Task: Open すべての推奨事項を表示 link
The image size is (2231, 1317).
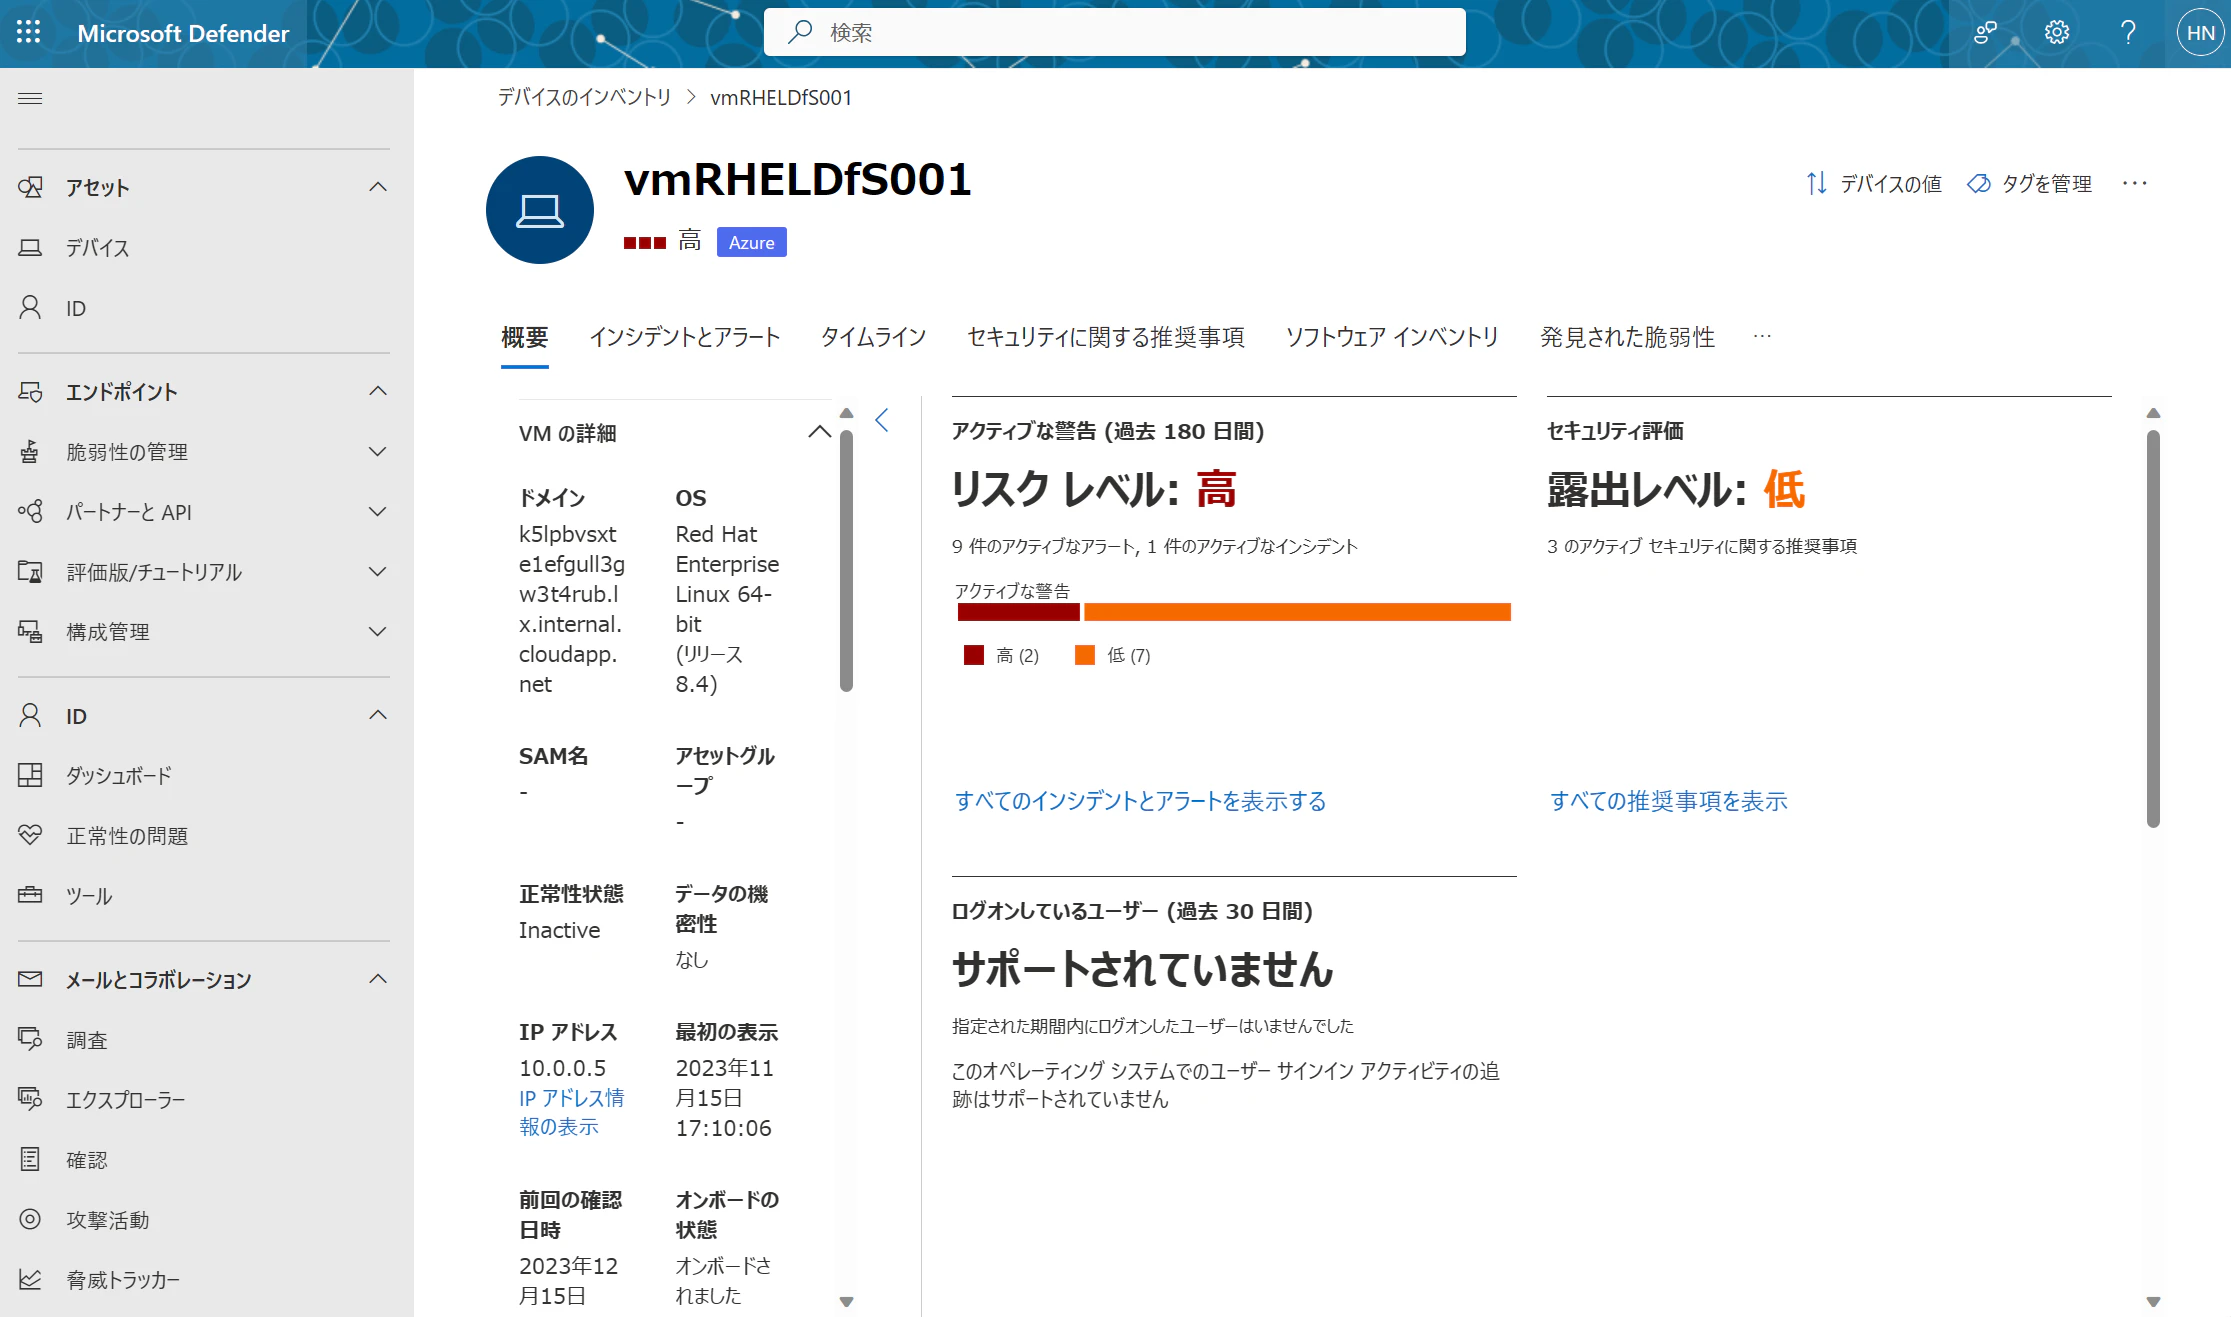Action: (1669, 801)
